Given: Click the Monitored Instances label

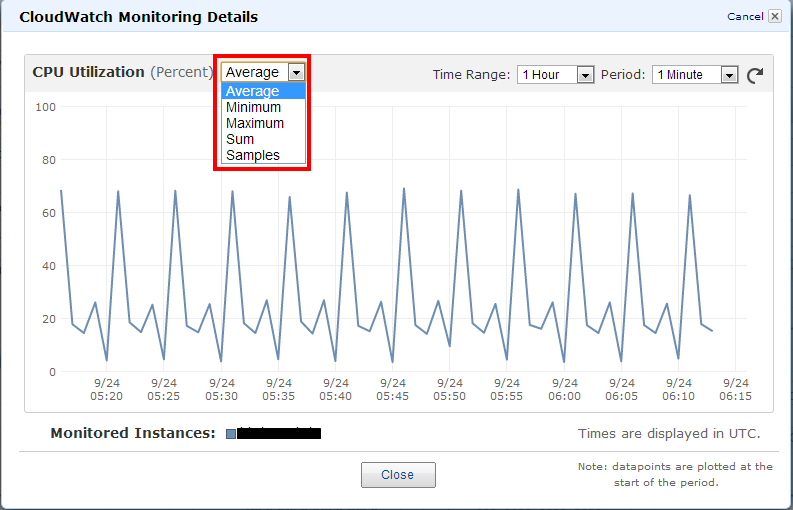Looking at the screenshot, I should point(133,433).
